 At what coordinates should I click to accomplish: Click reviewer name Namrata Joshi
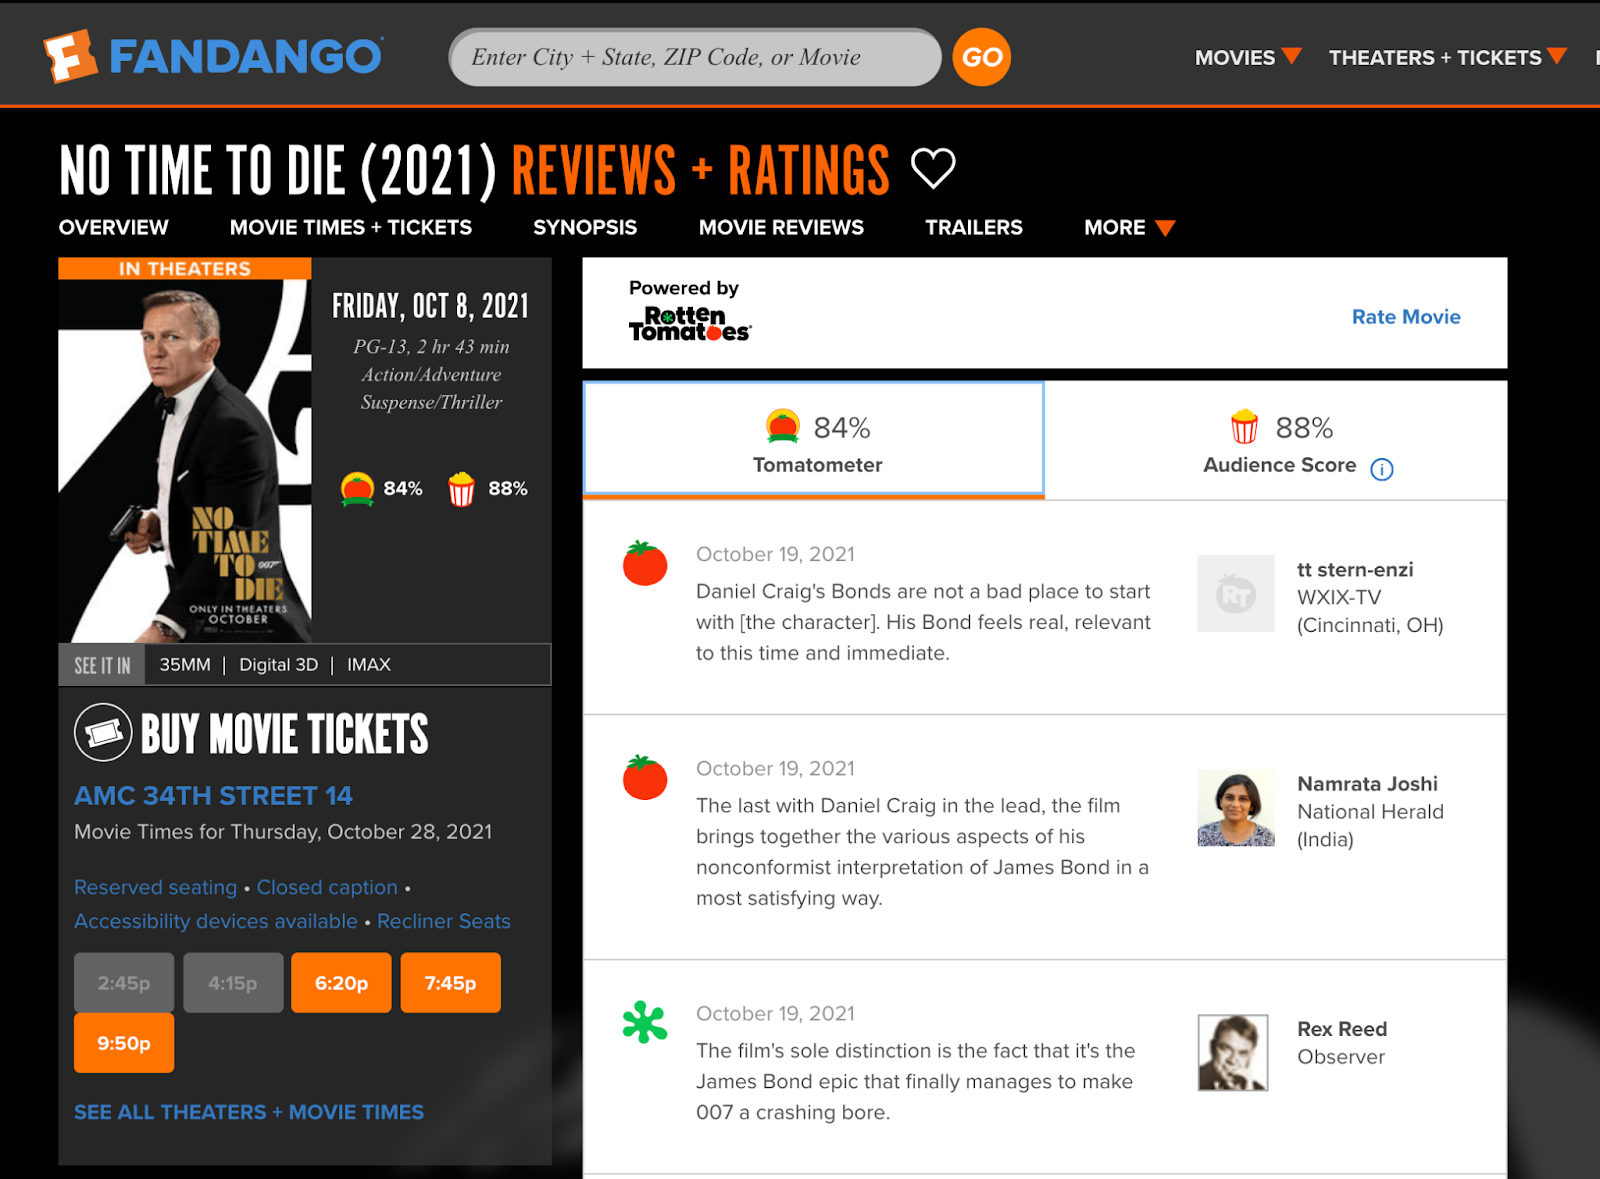(1367, 784)
